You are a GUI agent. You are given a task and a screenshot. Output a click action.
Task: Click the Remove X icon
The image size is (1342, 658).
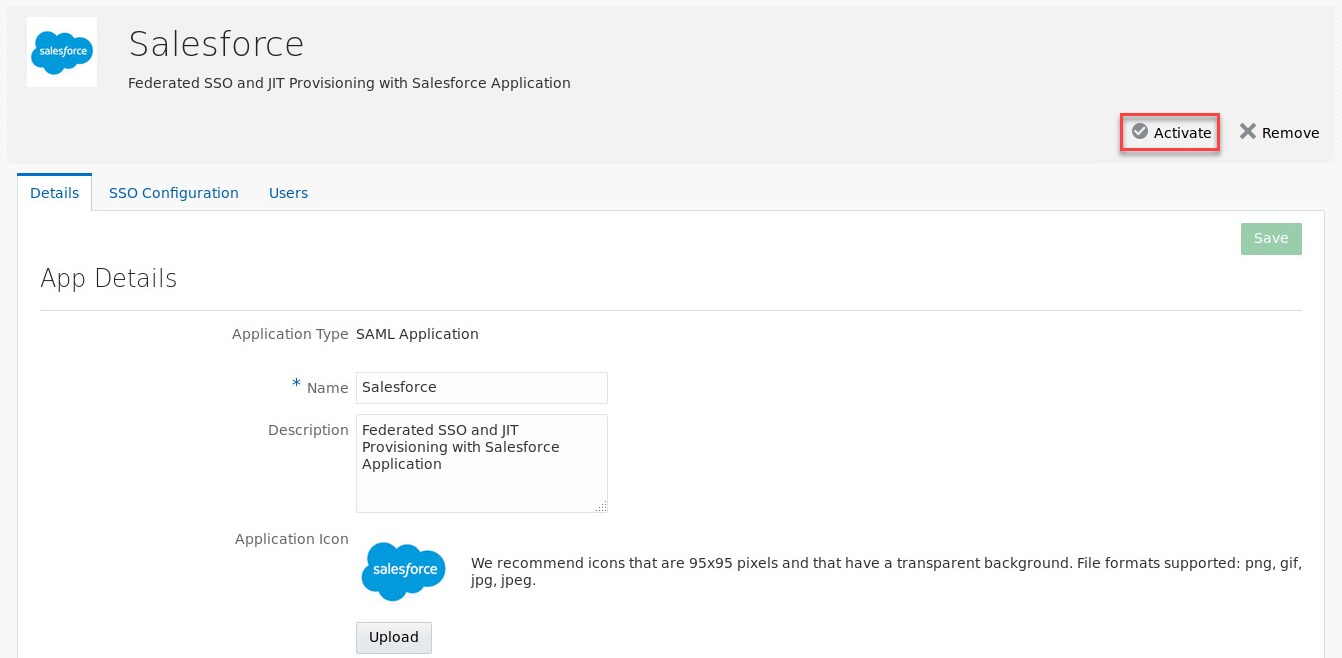tap(1247, 131)
